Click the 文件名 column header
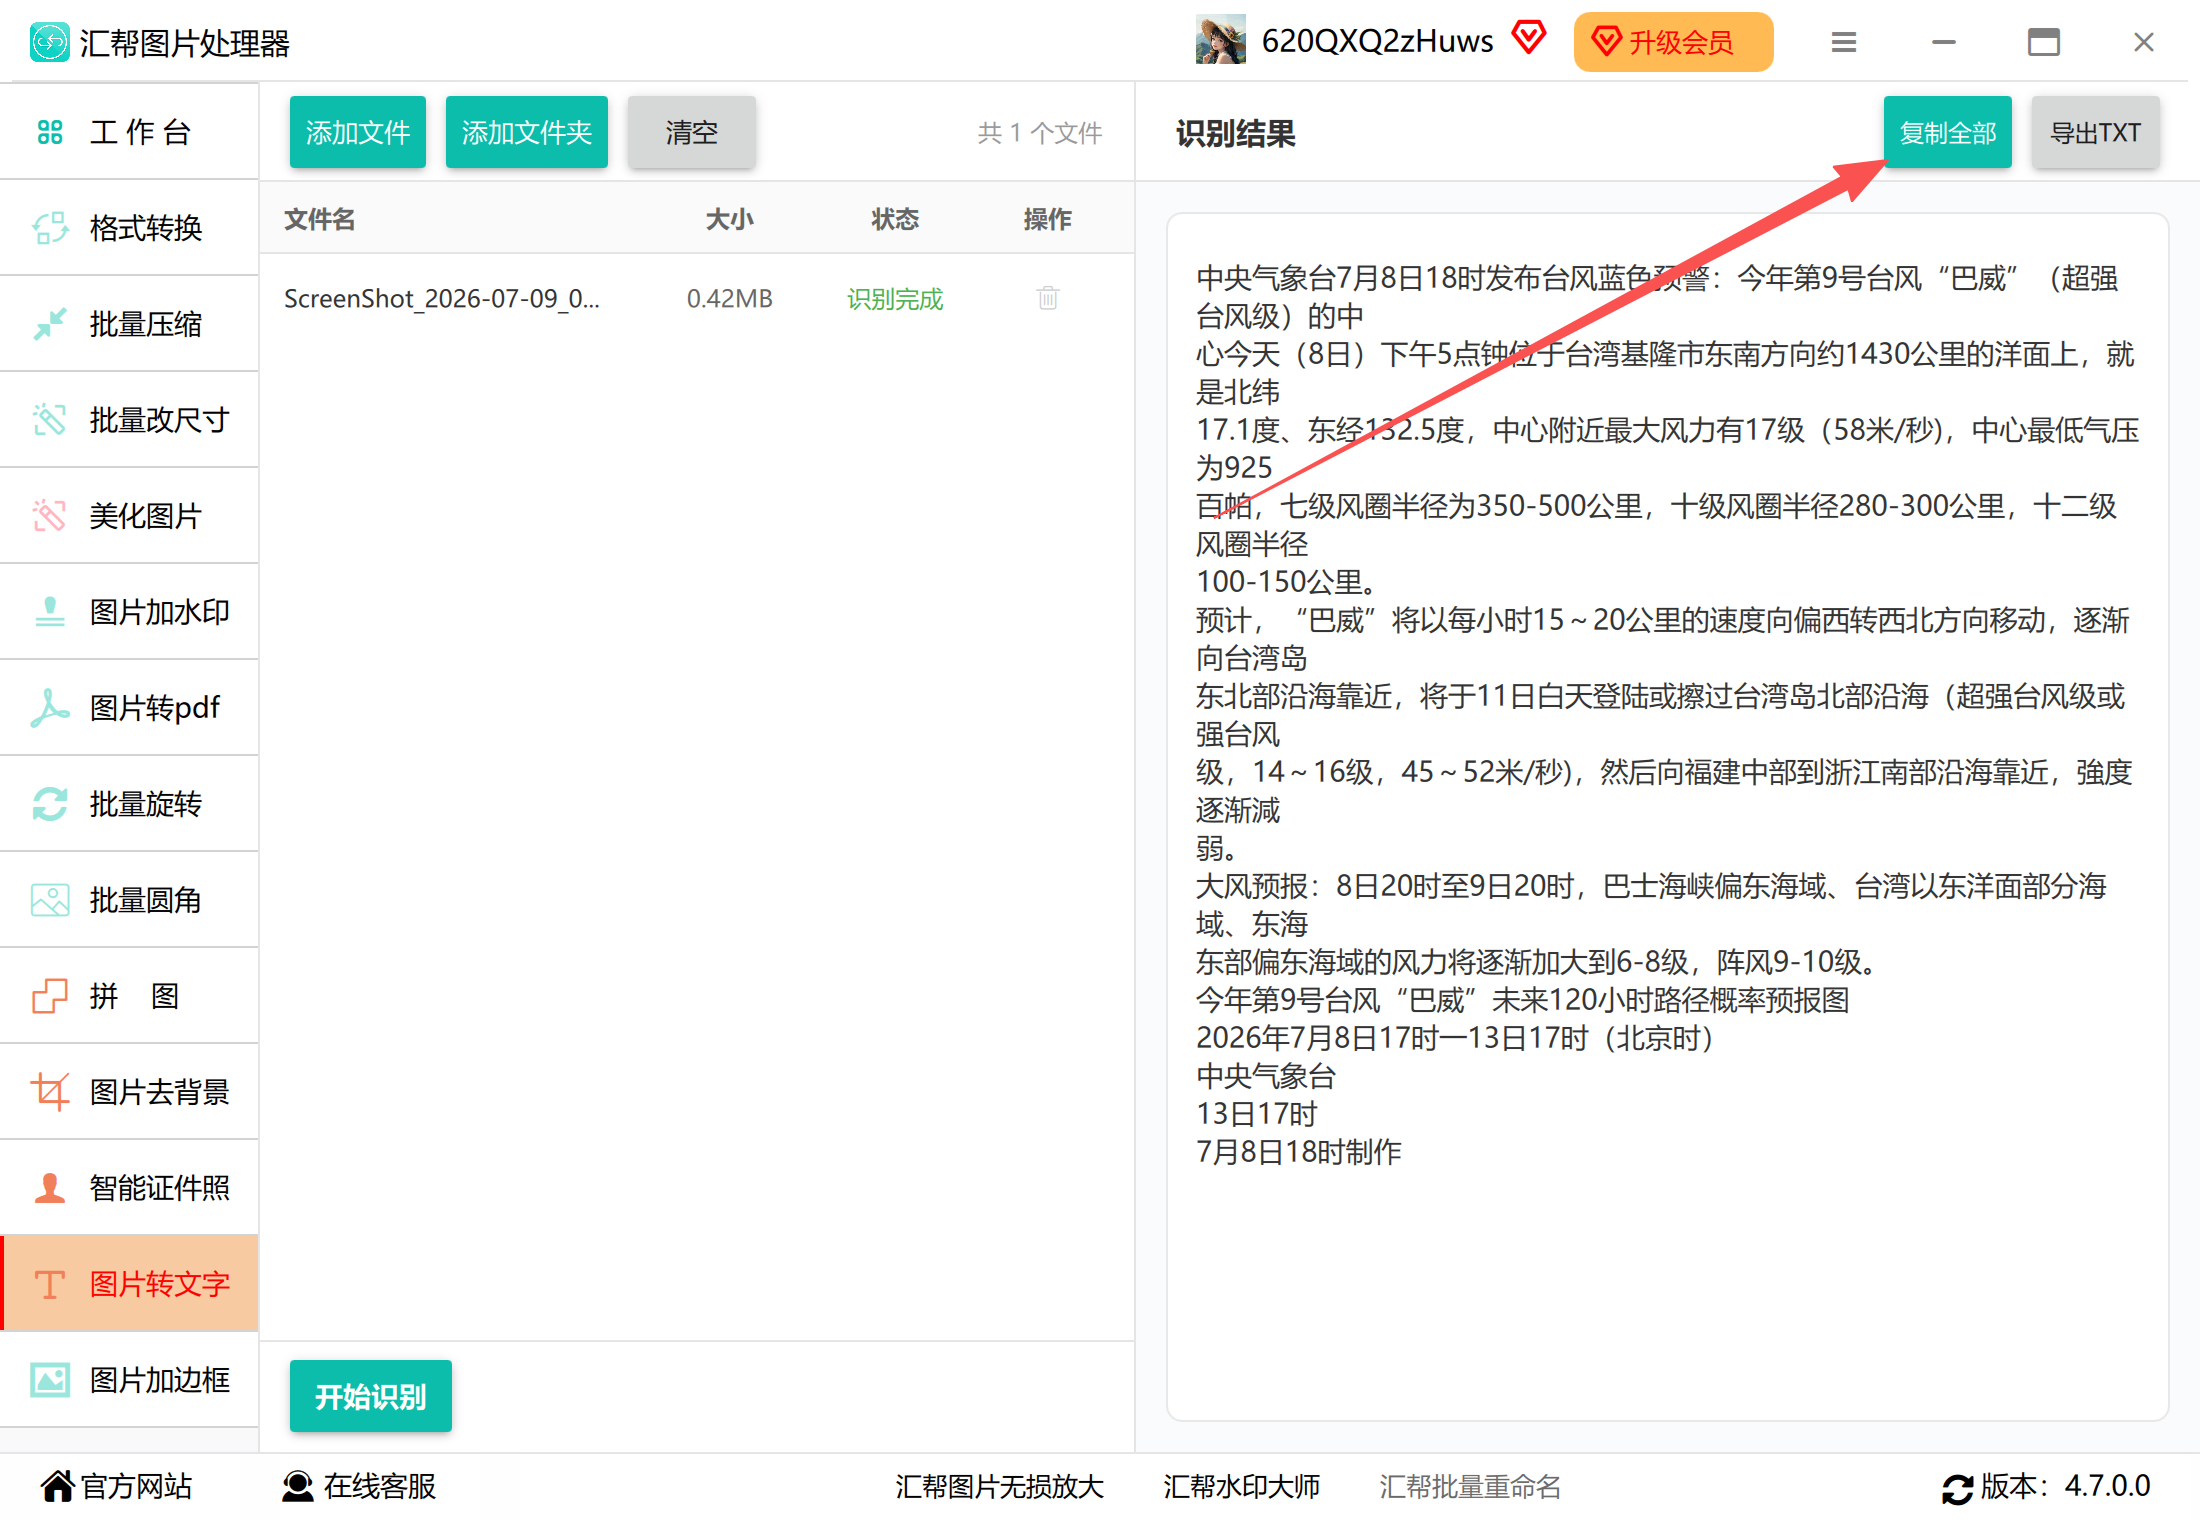Screen dimensions: 2200x1520 tap(320, 219)
